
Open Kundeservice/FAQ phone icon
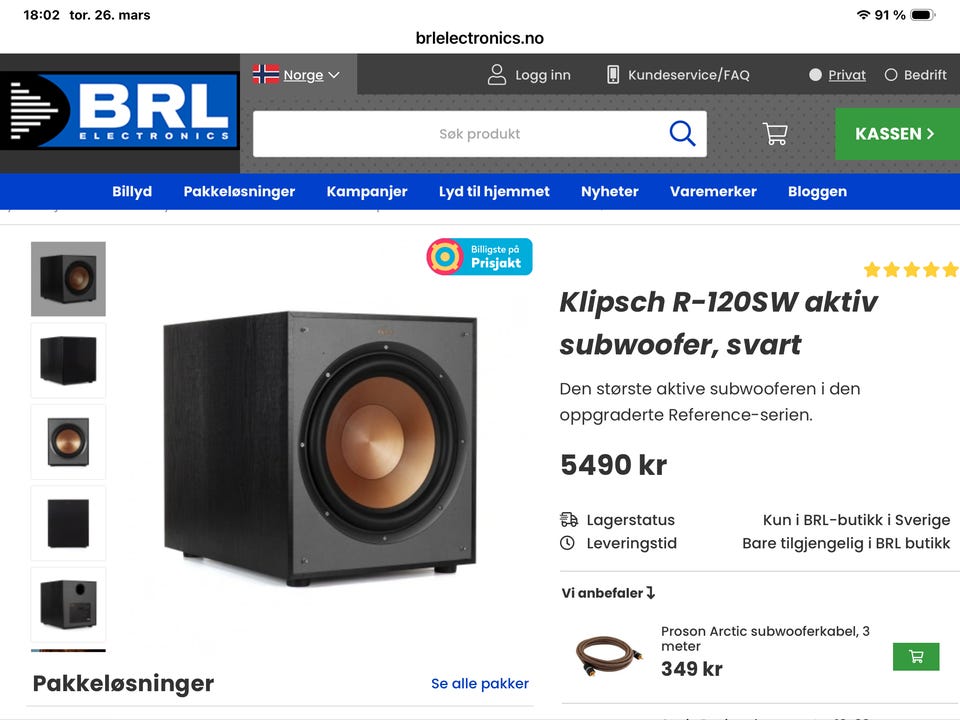pos(612,75)
